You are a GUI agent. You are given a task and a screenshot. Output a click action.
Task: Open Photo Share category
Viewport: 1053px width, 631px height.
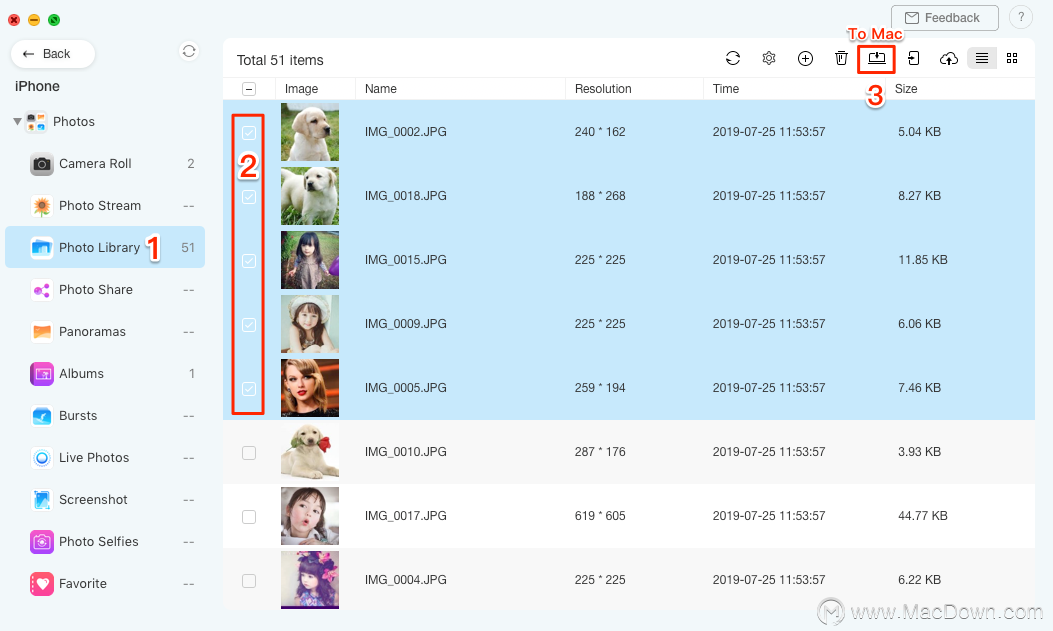pos(105,289)
